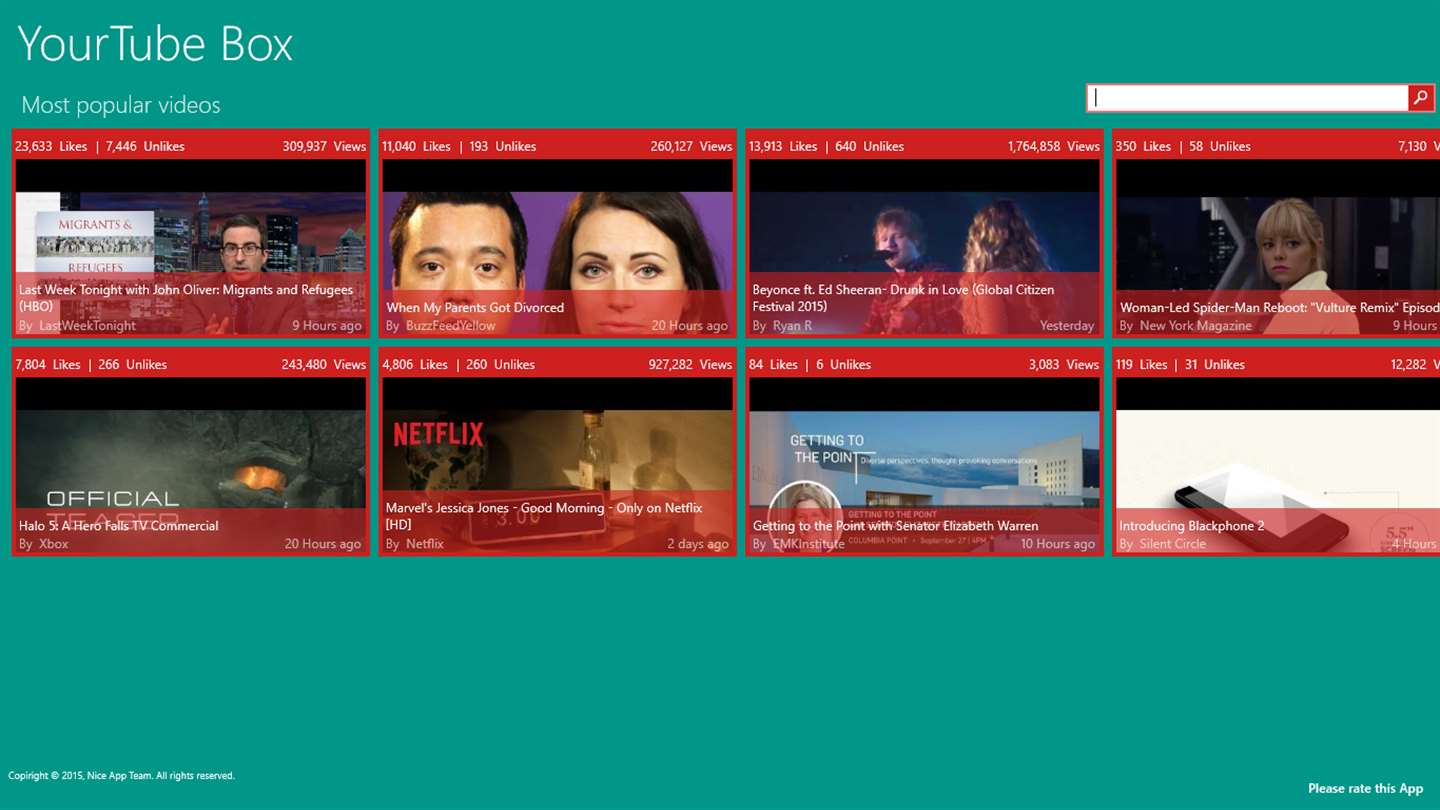The height and width of the screenshot is (810, 1440).
Task: Click the '927,282 Views' count
Action: [x=690, y=364]
